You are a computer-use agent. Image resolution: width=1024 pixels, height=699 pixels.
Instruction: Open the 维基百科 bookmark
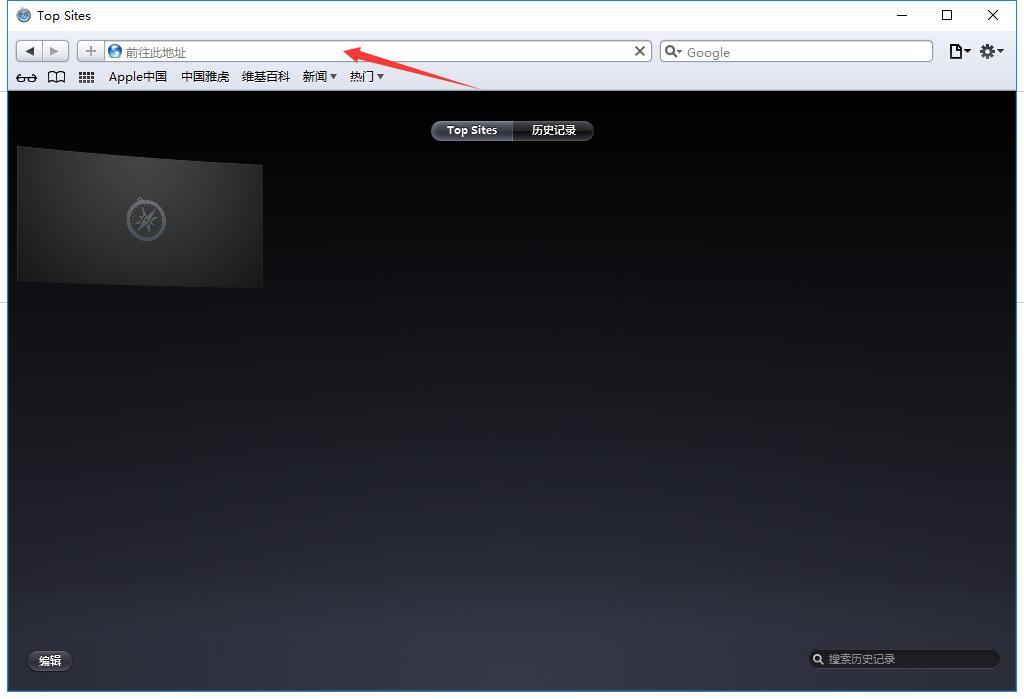click(x=266, y=76)
